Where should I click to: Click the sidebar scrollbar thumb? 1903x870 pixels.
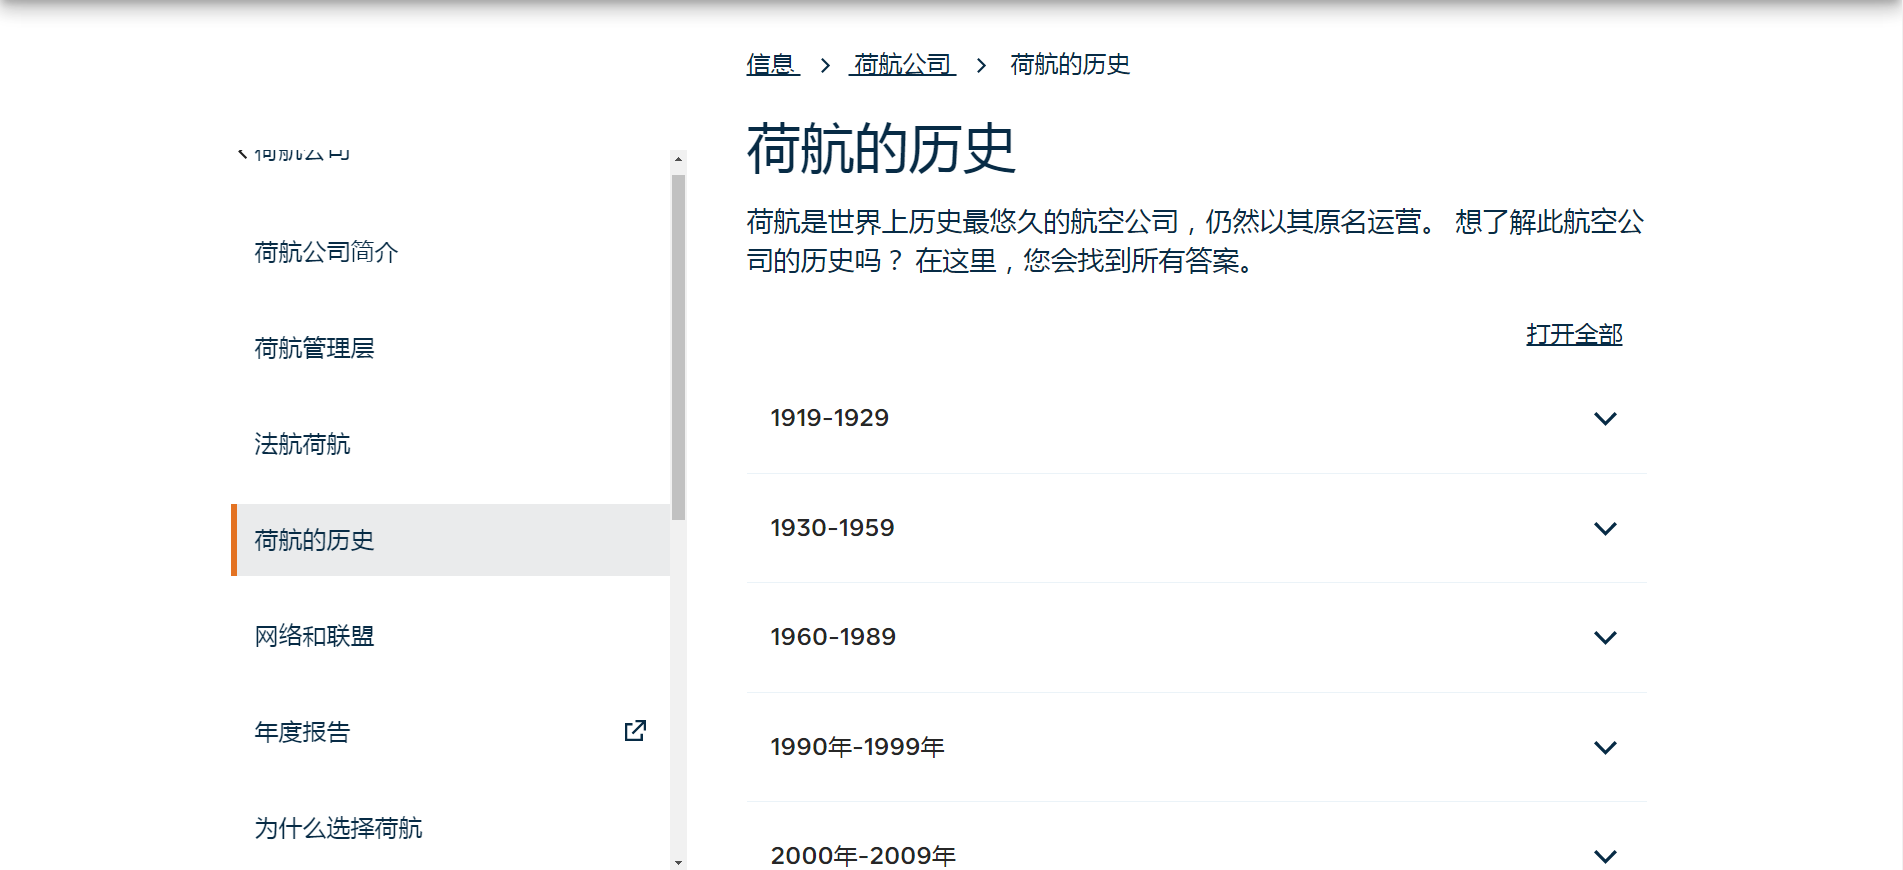678,347
